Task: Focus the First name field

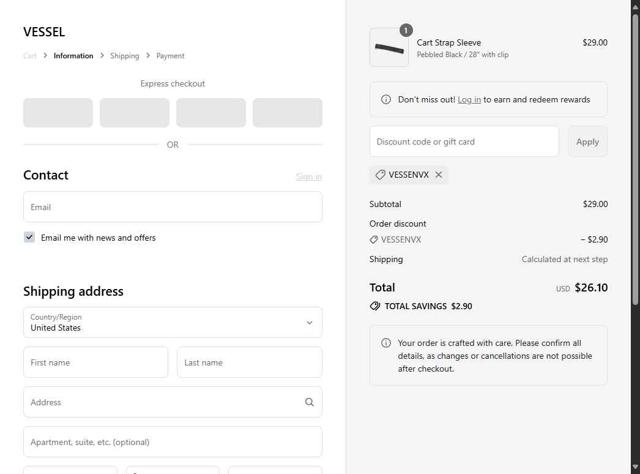Action: 96,362
